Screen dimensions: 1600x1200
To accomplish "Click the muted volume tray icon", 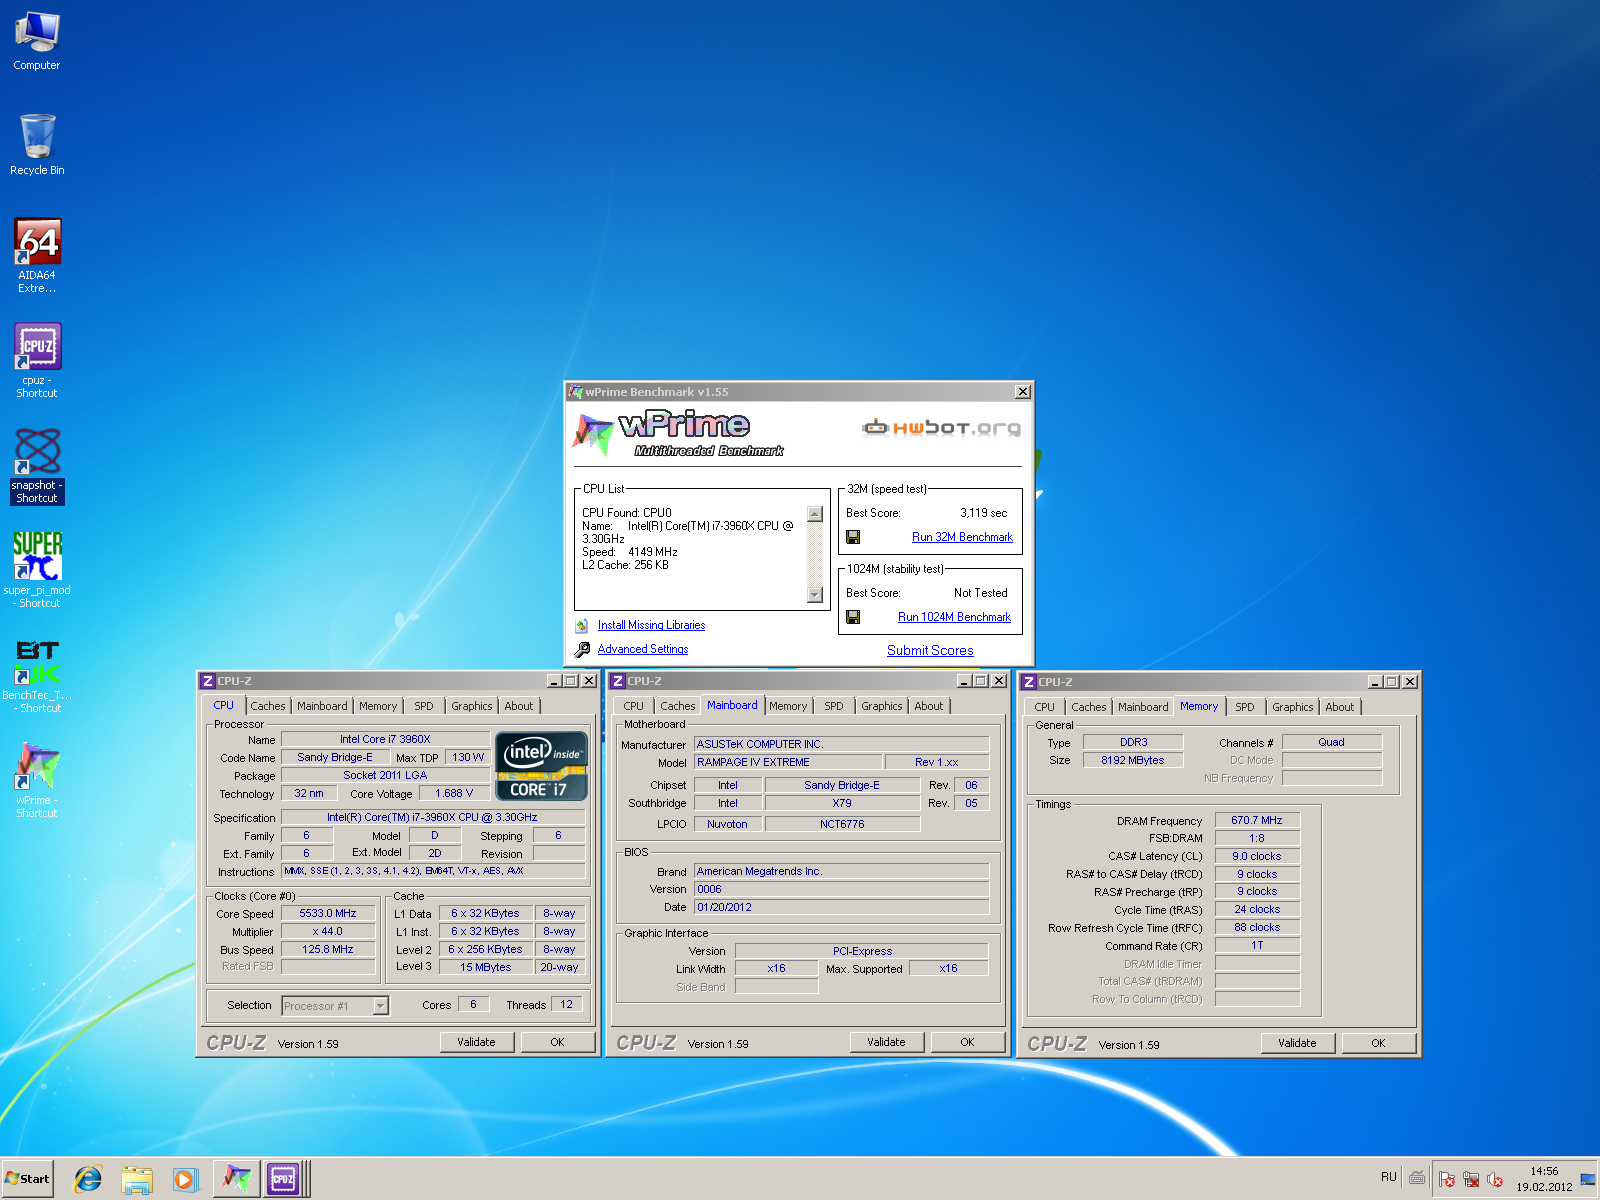I will (1495, 1179).
